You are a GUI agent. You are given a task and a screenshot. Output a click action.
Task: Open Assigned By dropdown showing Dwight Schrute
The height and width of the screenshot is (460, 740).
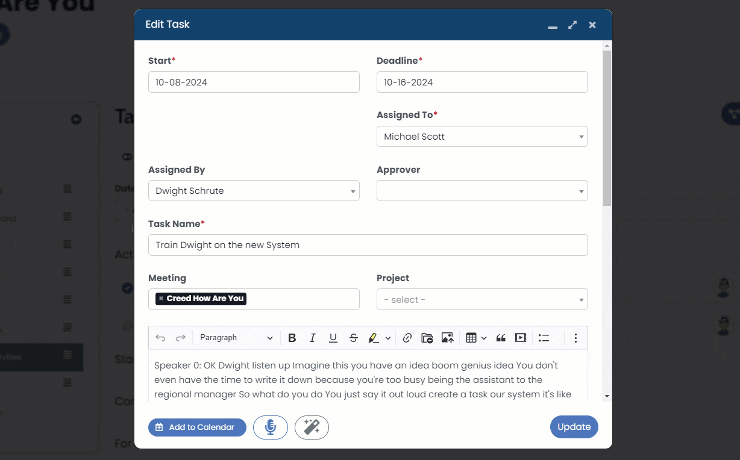254,191
